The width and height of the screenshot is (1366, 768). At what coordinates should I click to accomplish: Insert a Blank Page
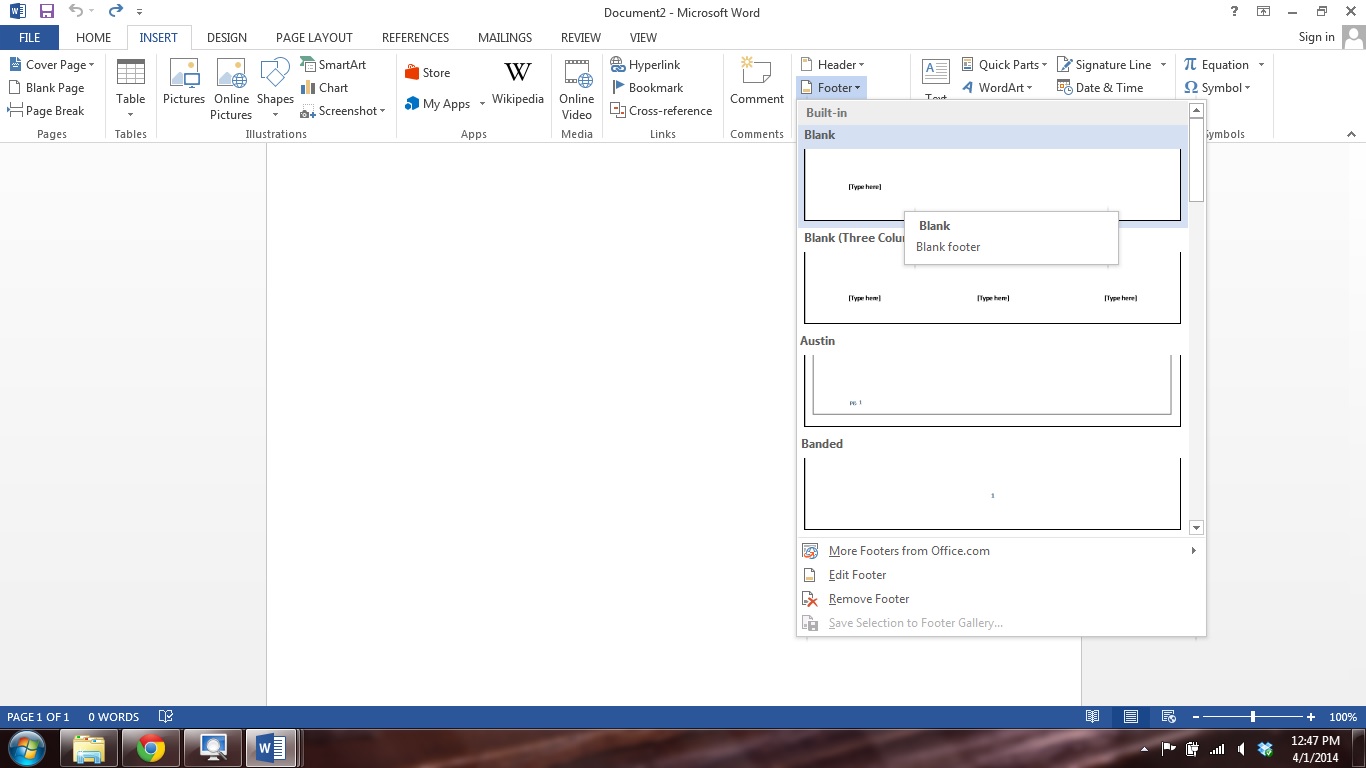(47, 88)
